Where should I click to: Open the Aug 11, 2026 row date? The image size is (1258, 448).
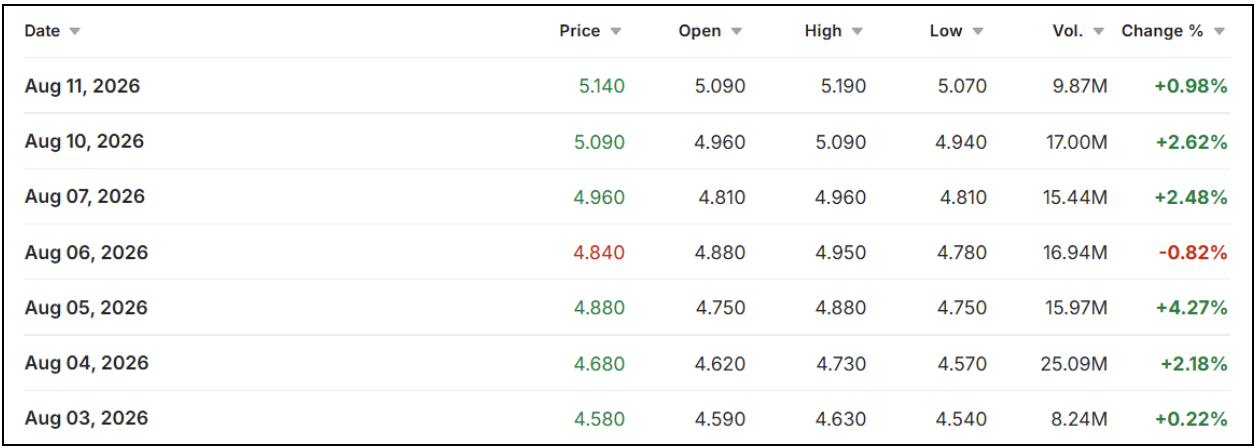click(82, 86)
